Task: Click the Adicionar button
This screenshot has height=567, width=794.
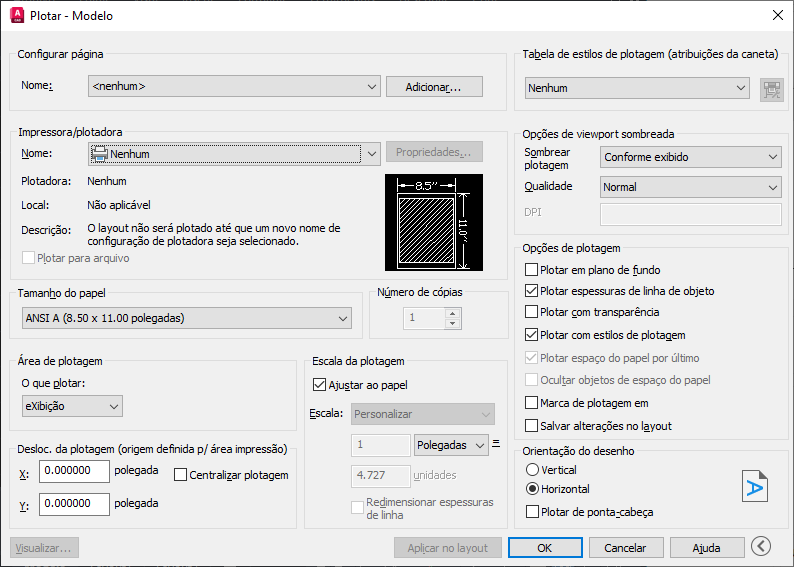Action: pyautogui.click(x=434, y=87)
